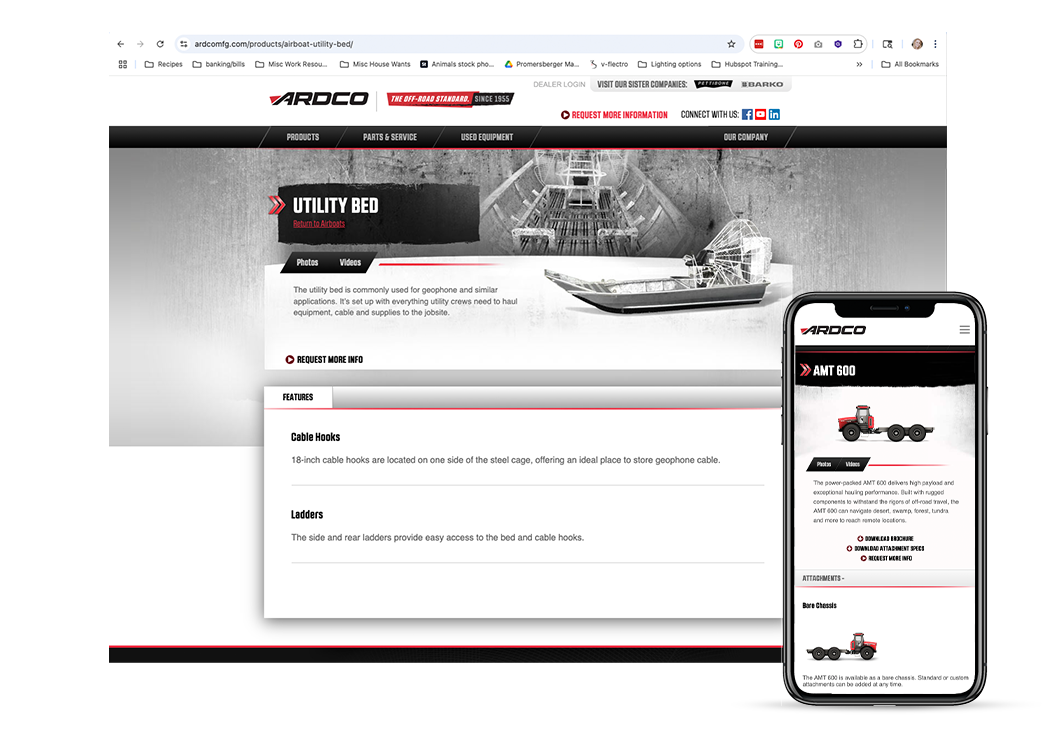This screenshot has height=750, width=1056.
Task: Click the red extension icon in toolbar
Action: tap(759, 44)
